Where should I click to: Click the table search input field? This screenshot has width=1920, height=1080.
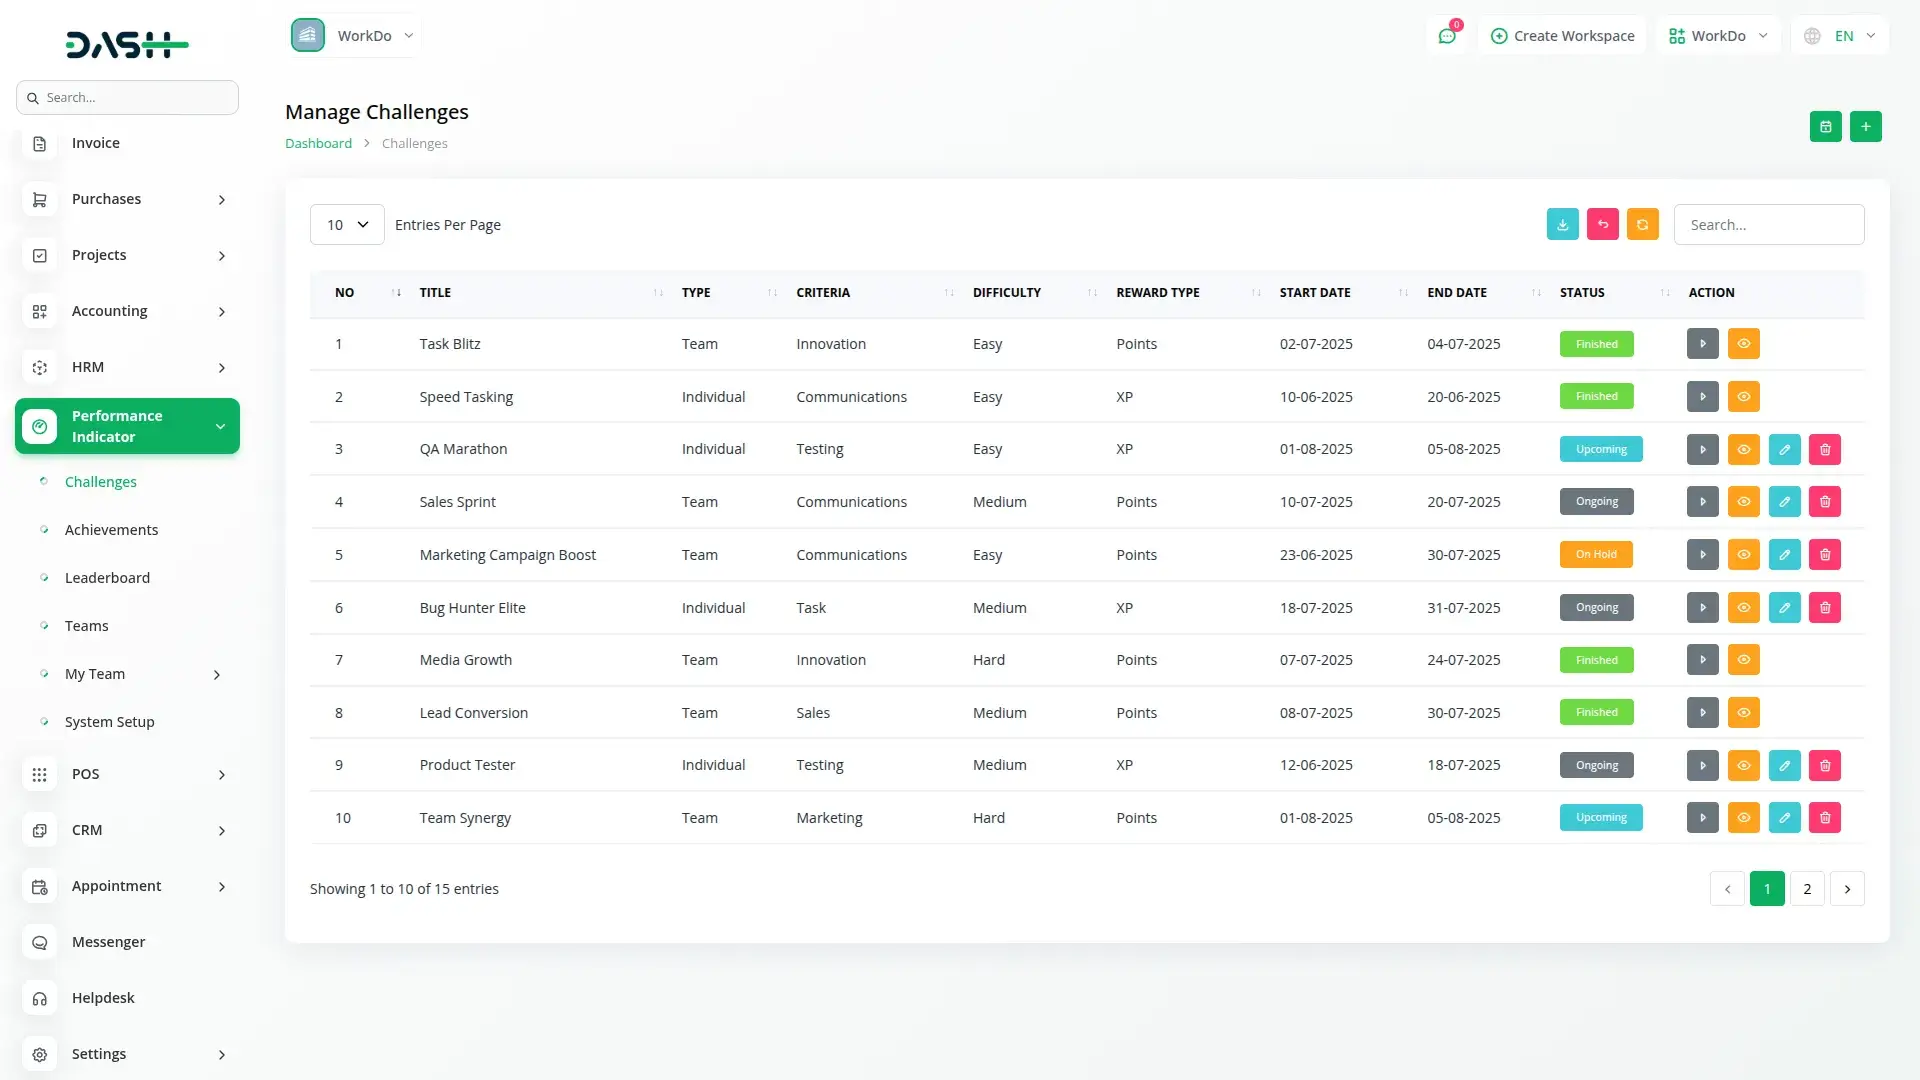[x=1768, y=225]
